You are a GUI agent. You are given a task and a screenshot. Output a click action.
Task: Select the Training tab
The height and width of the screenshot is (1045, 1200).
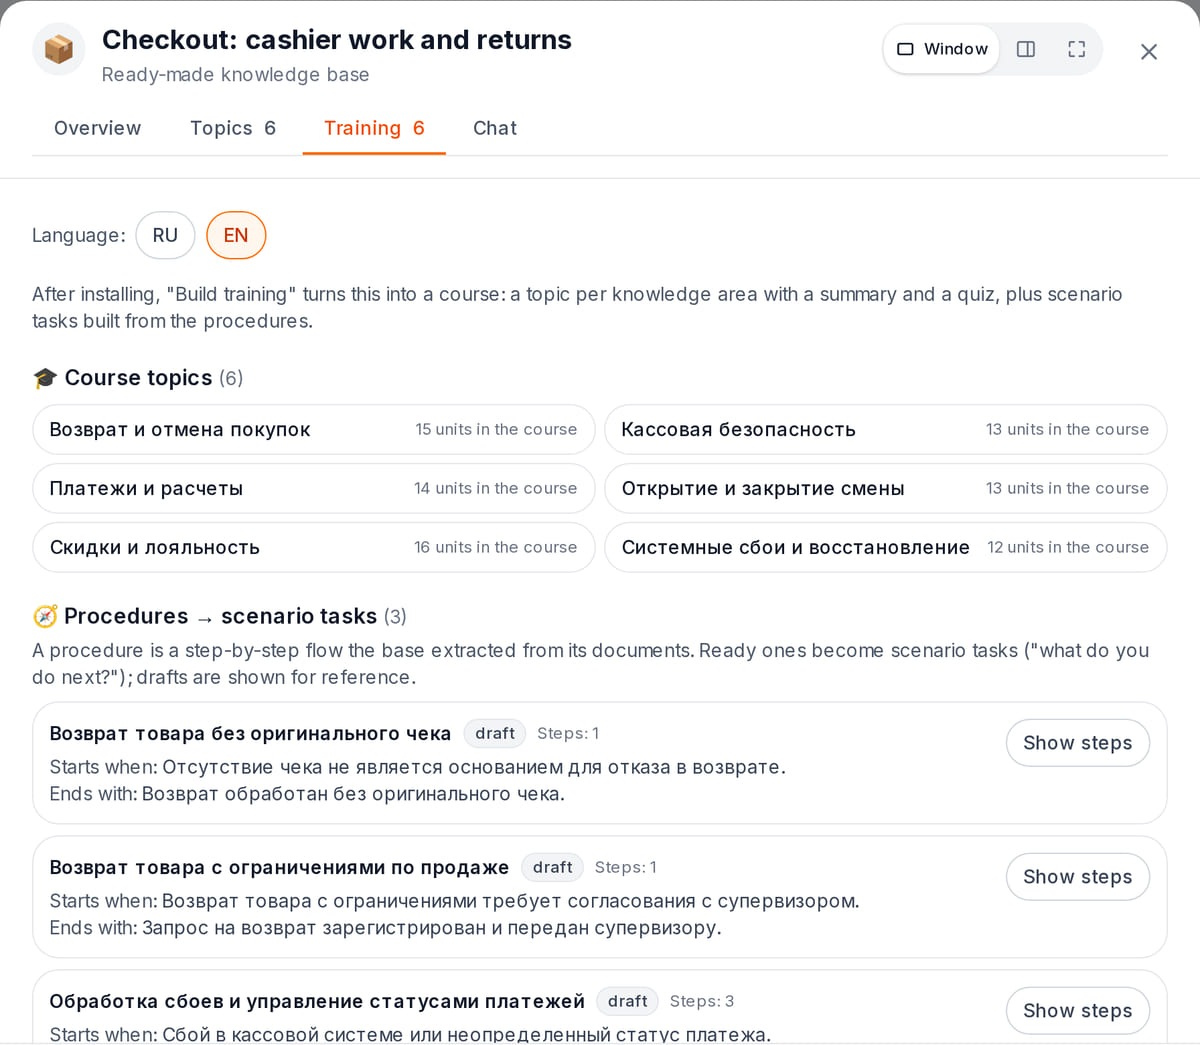pos(374,128)
